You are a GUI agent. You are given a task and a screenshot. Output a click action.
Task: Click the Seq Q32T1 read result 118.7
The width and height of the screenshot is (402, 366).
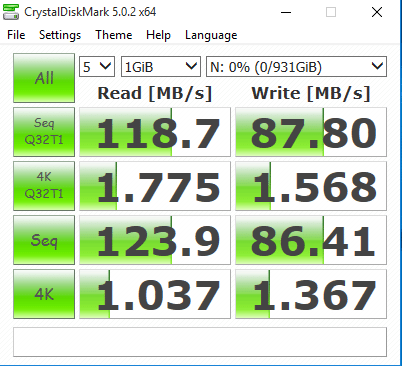pyautogui.click(x=155, y=132)
